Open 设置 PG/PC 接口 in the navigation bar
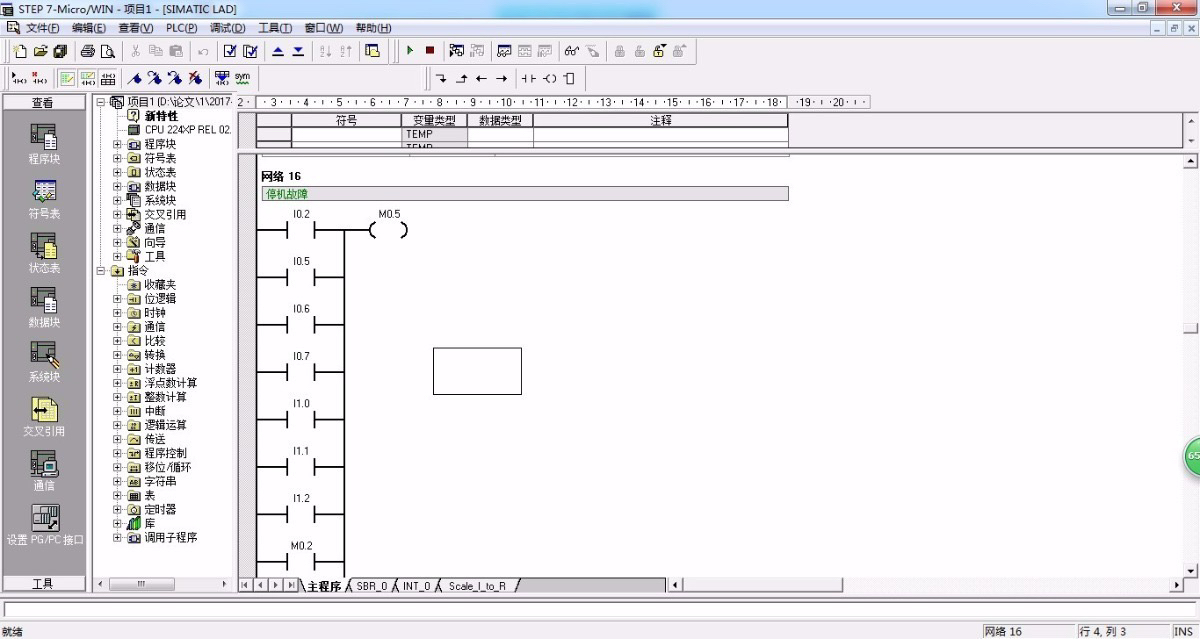The height and width of the screenshot is (639, 1200). (44, 524)
